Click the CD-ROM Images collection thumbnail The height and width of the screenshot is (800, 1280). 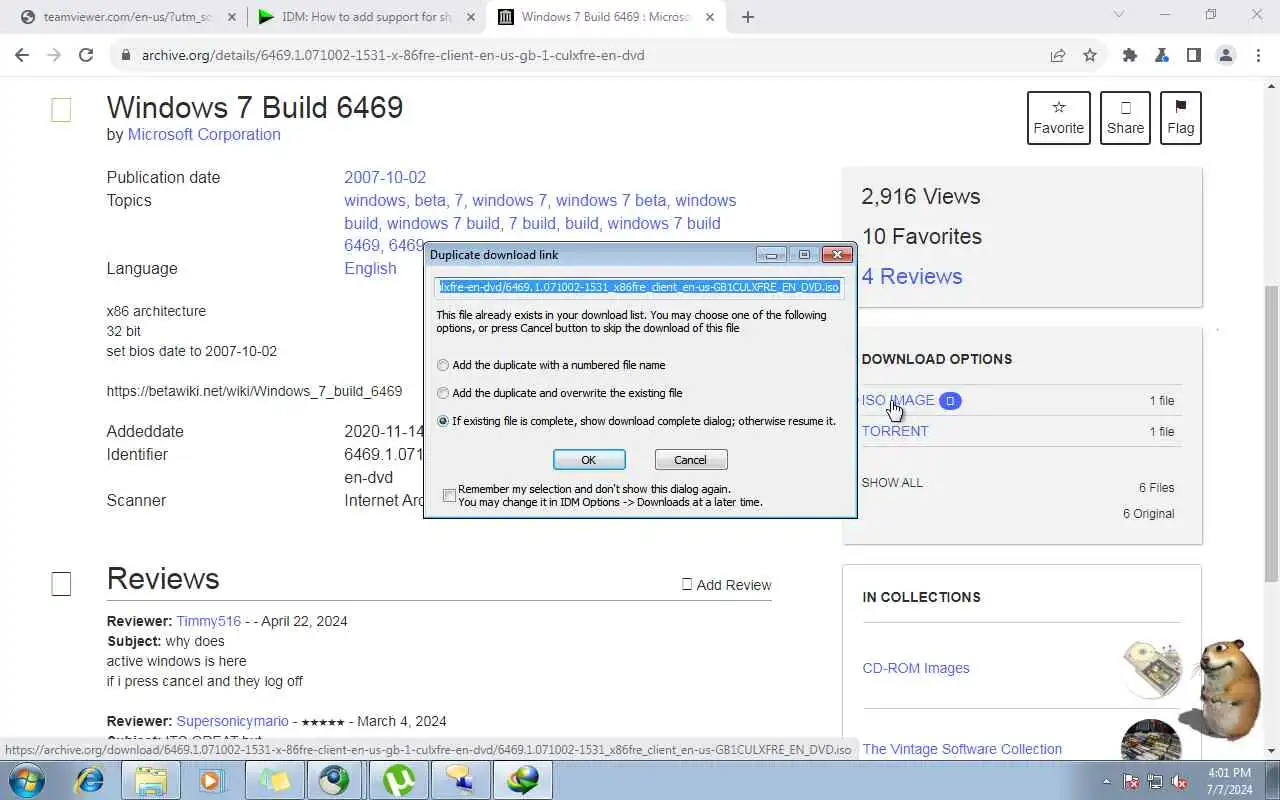(1151, 668)
